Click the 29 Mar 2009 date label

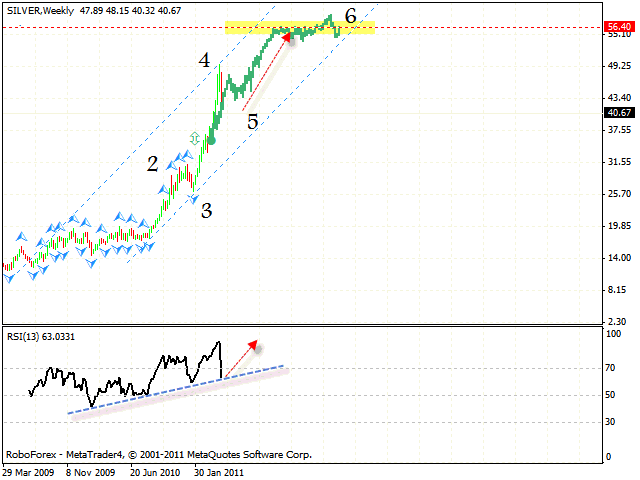pos(28,472)
